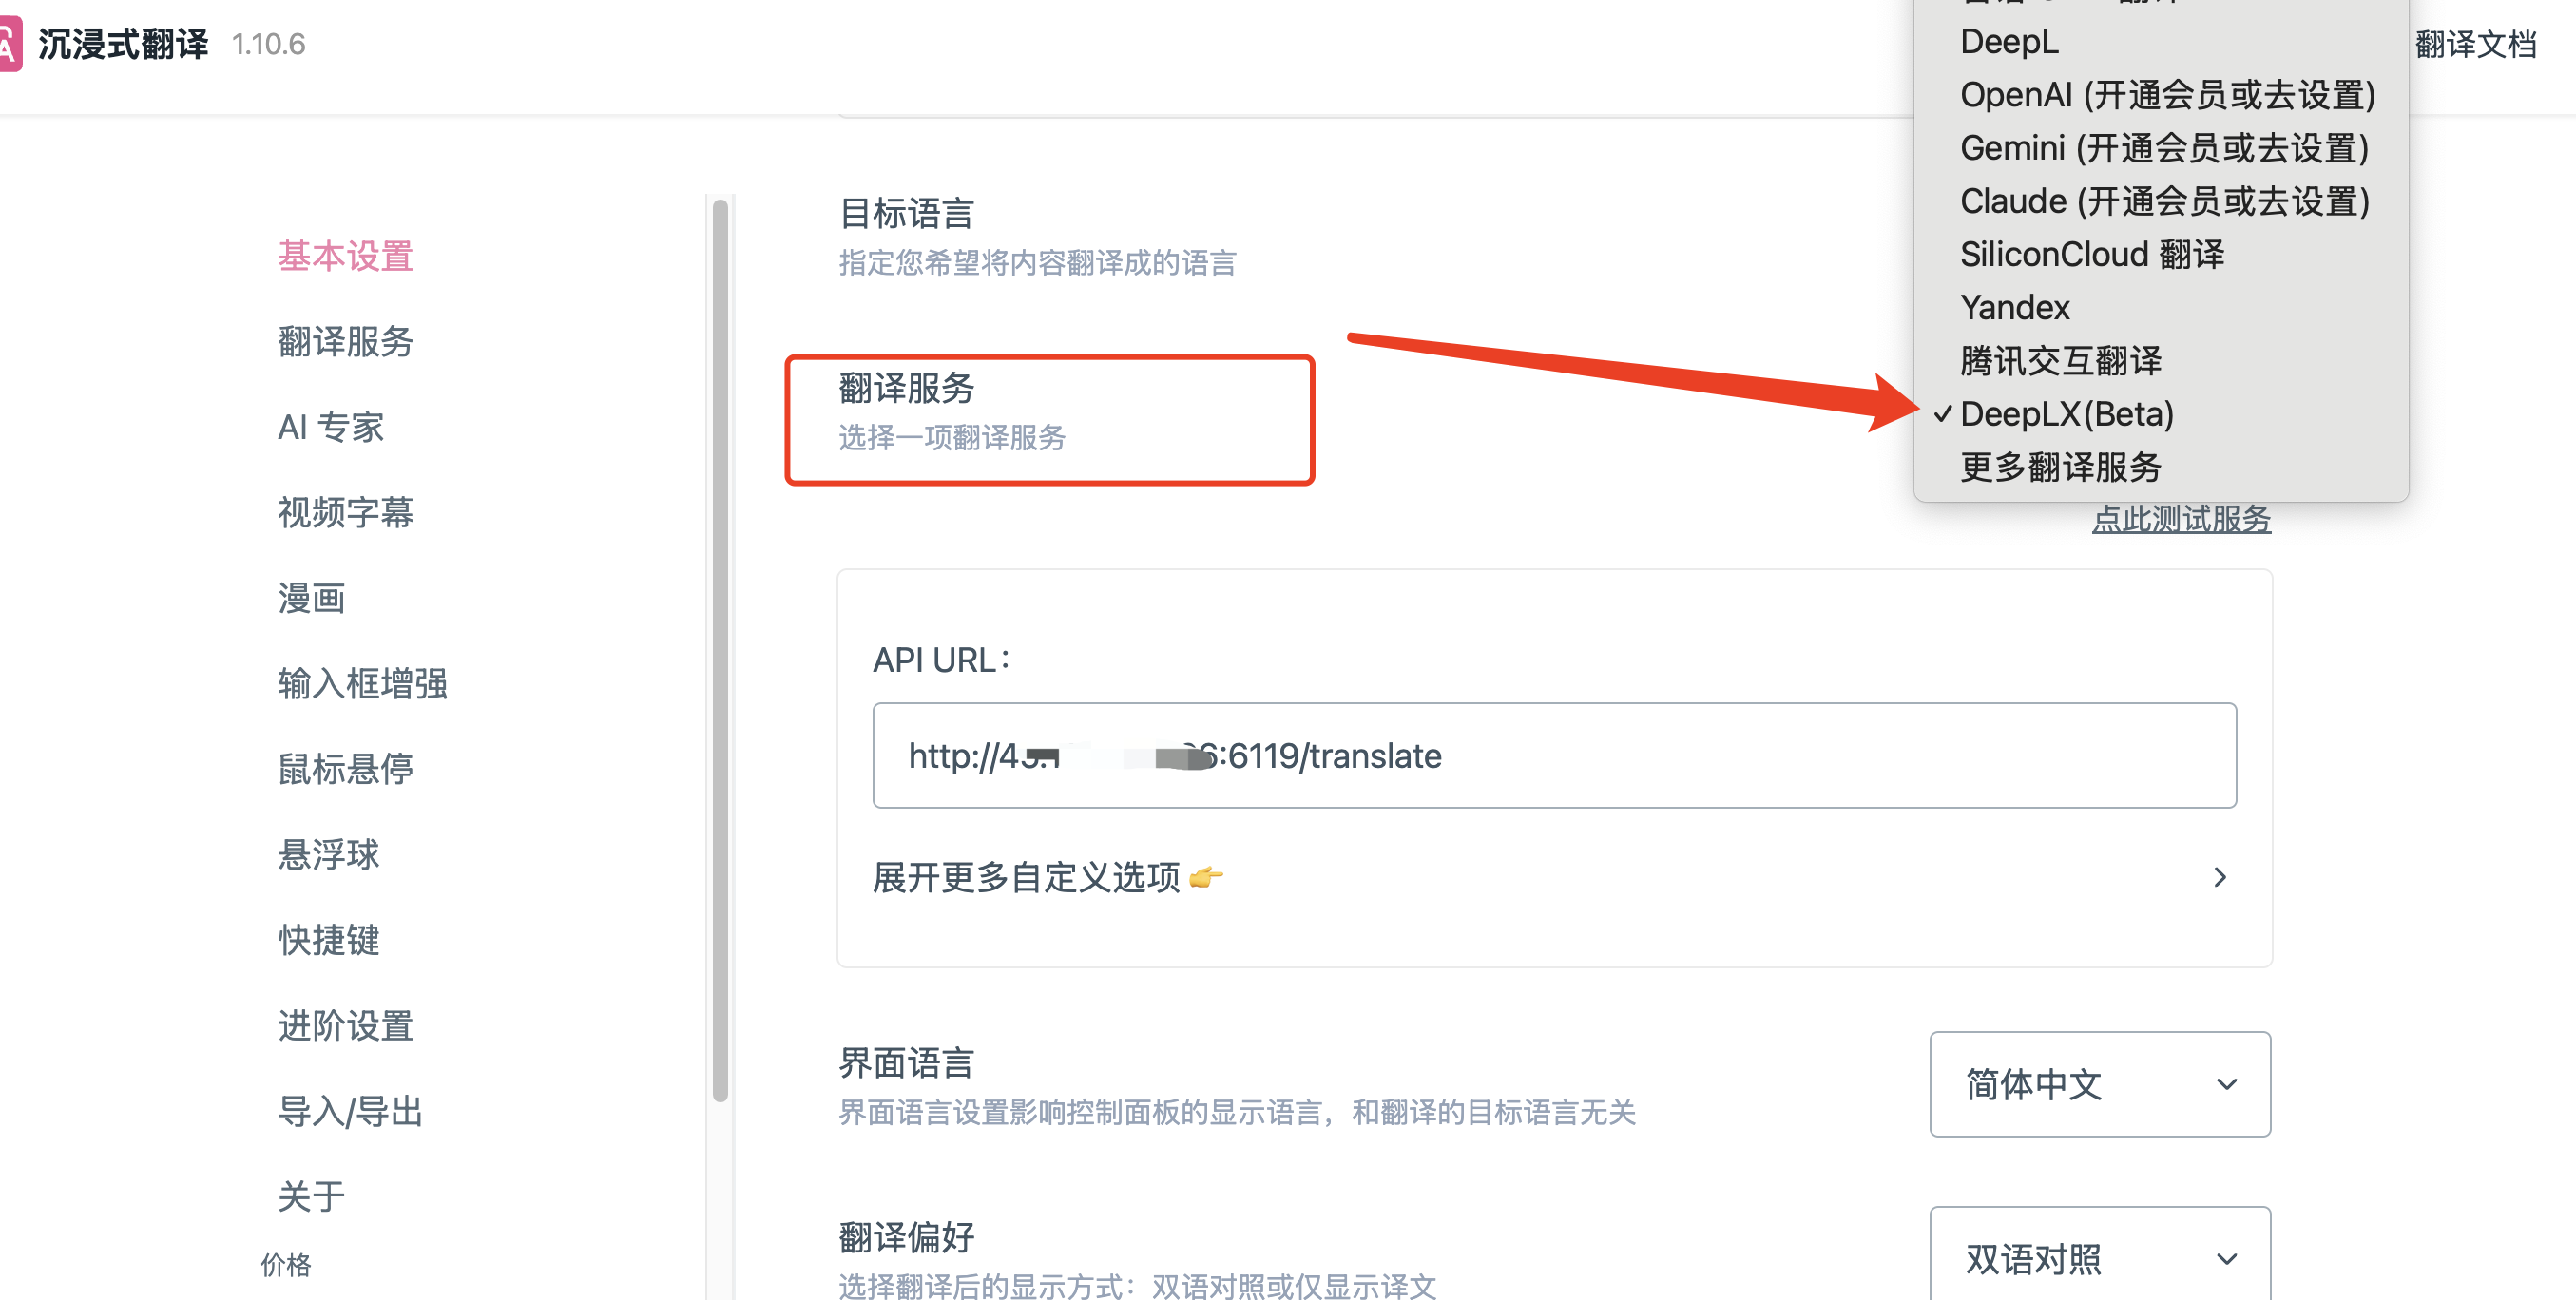
Task: Open the 双语对照 translation preference dropdown
Action: point(2100,1257)
